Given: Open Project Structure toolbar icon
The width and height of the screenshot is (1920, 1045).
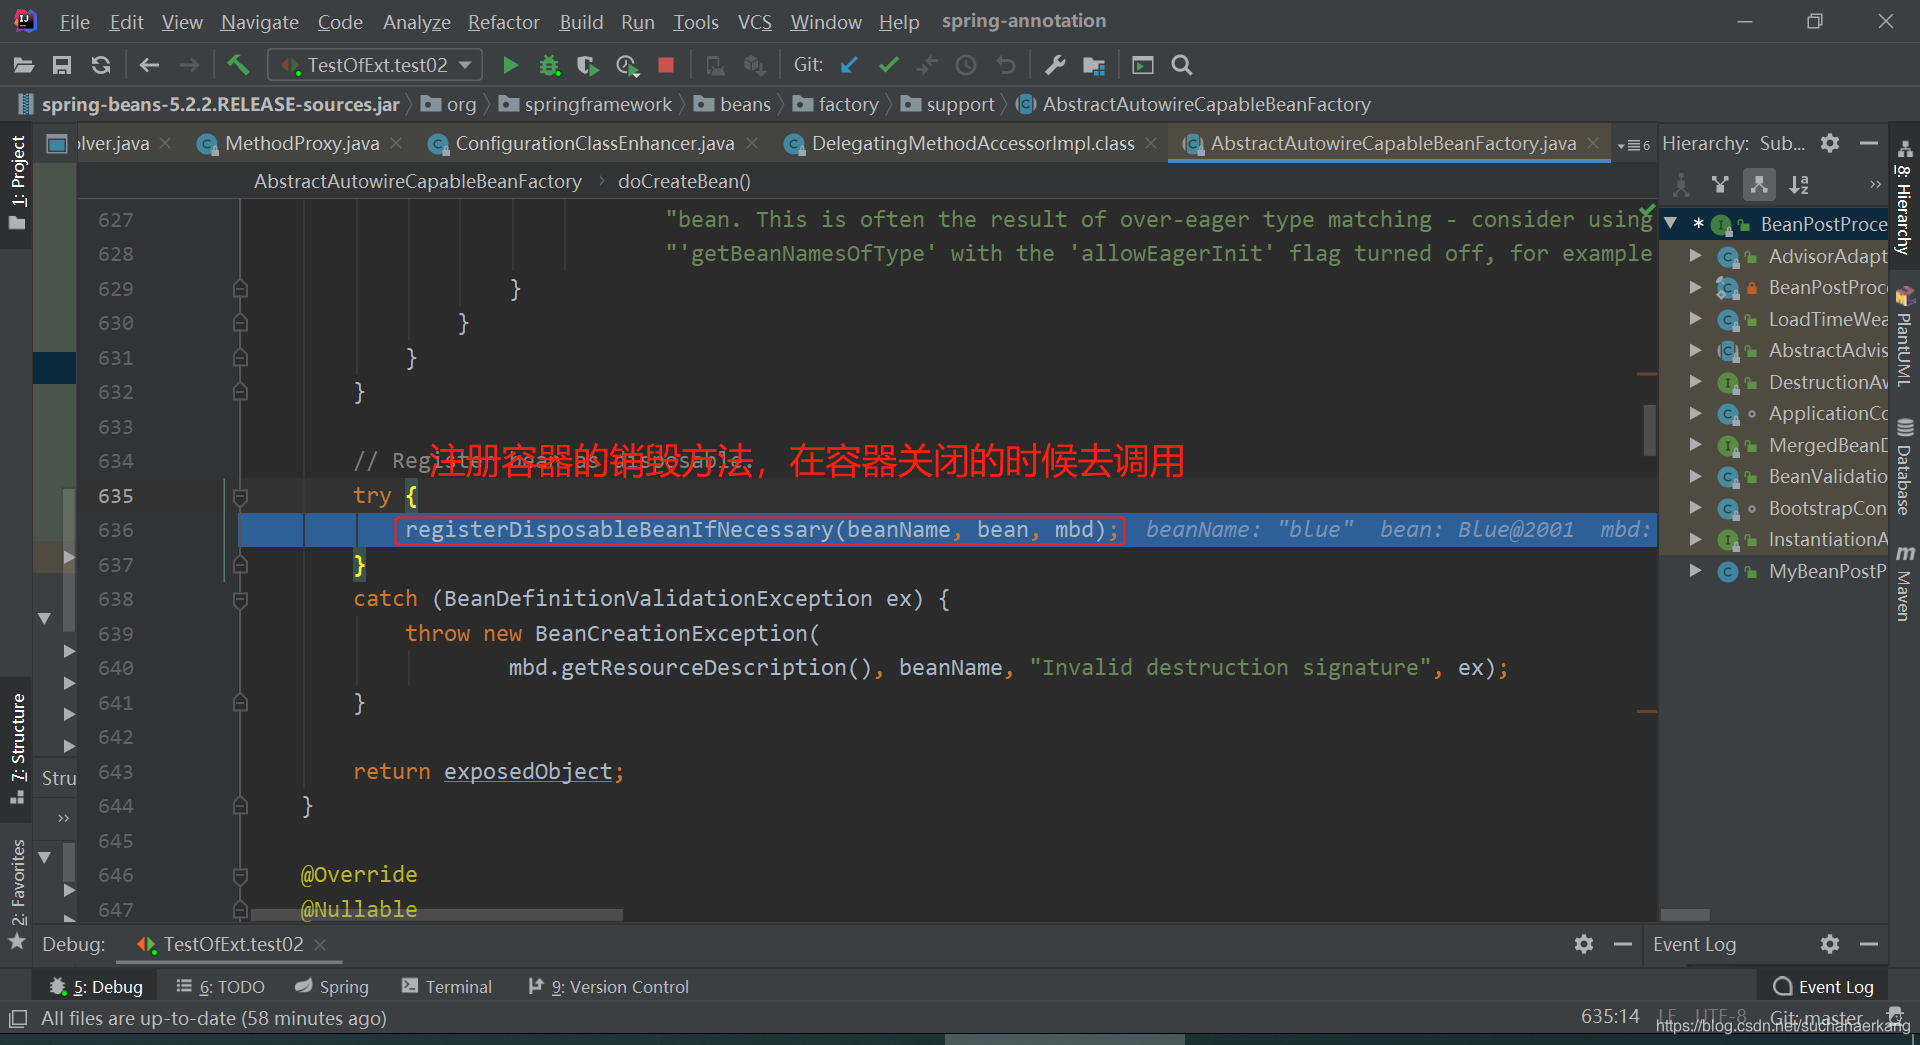Looking at the screenshot, I should 1094,65.
